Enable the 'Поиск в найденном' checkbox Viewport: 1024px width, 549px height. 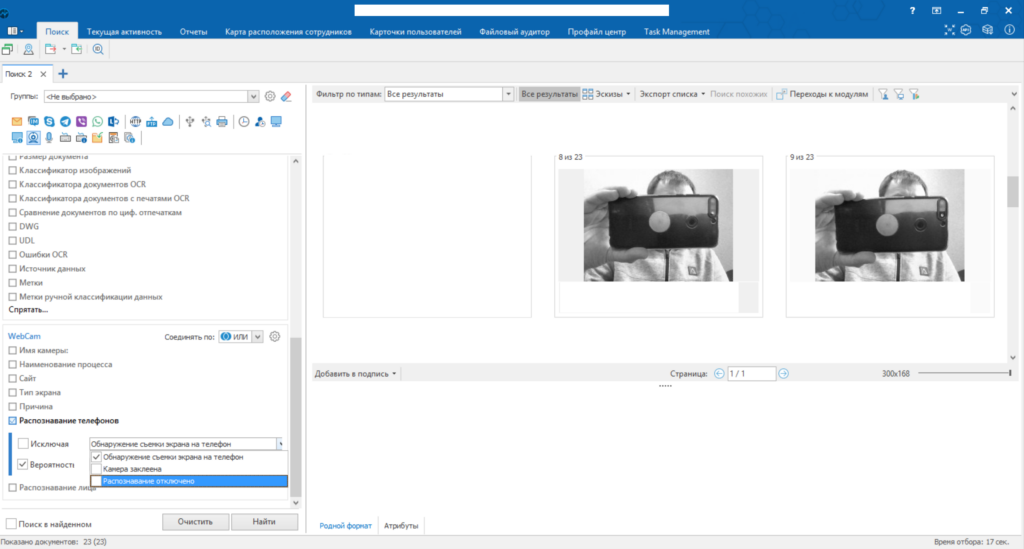point(11,523)
